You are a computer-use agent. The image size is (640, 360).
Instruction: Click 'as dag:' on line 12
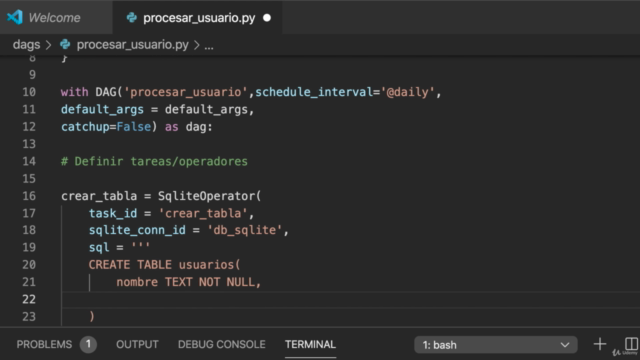coord(189,127)
